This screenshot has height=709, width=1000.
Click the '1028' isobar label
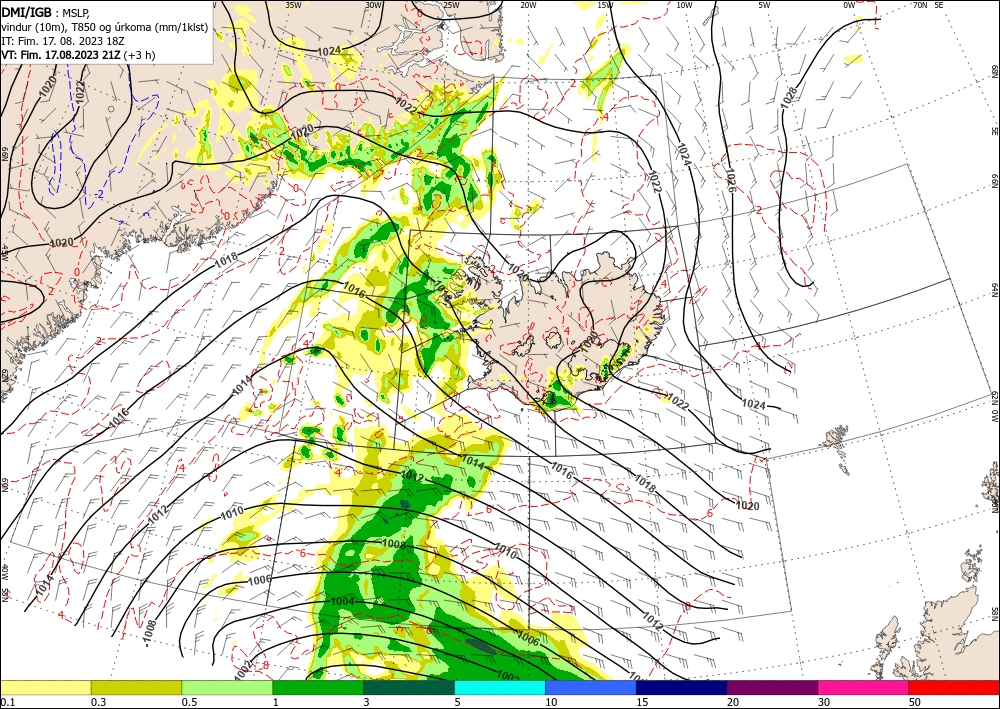point(790,97)
